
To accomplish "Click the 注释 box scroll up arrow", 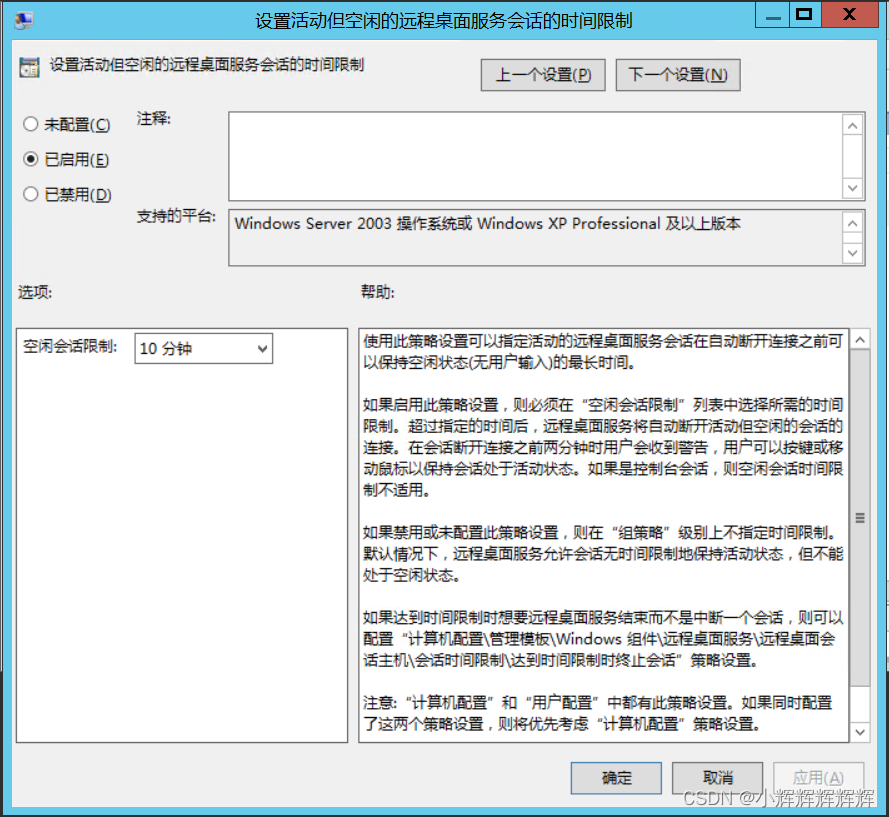I will coord(852,125).
